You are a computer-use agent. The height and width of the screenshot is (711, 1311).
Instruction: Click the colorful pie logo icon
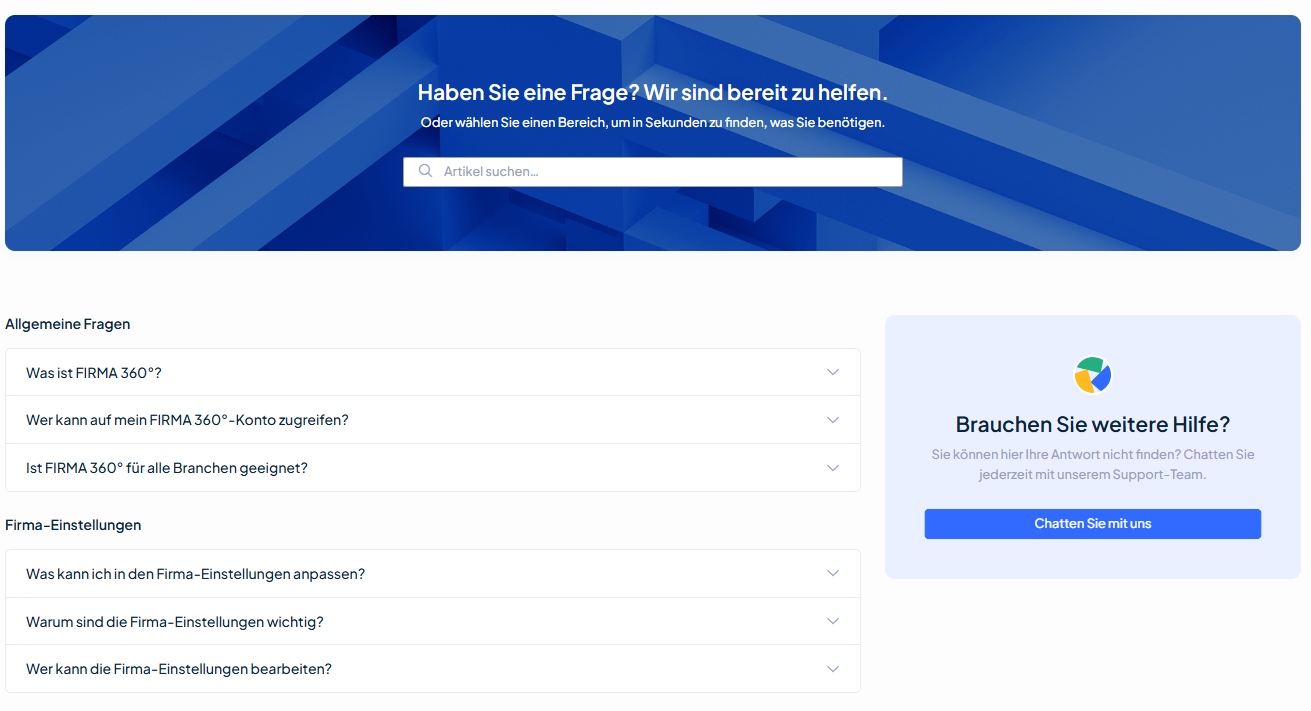pos(1092,375)
